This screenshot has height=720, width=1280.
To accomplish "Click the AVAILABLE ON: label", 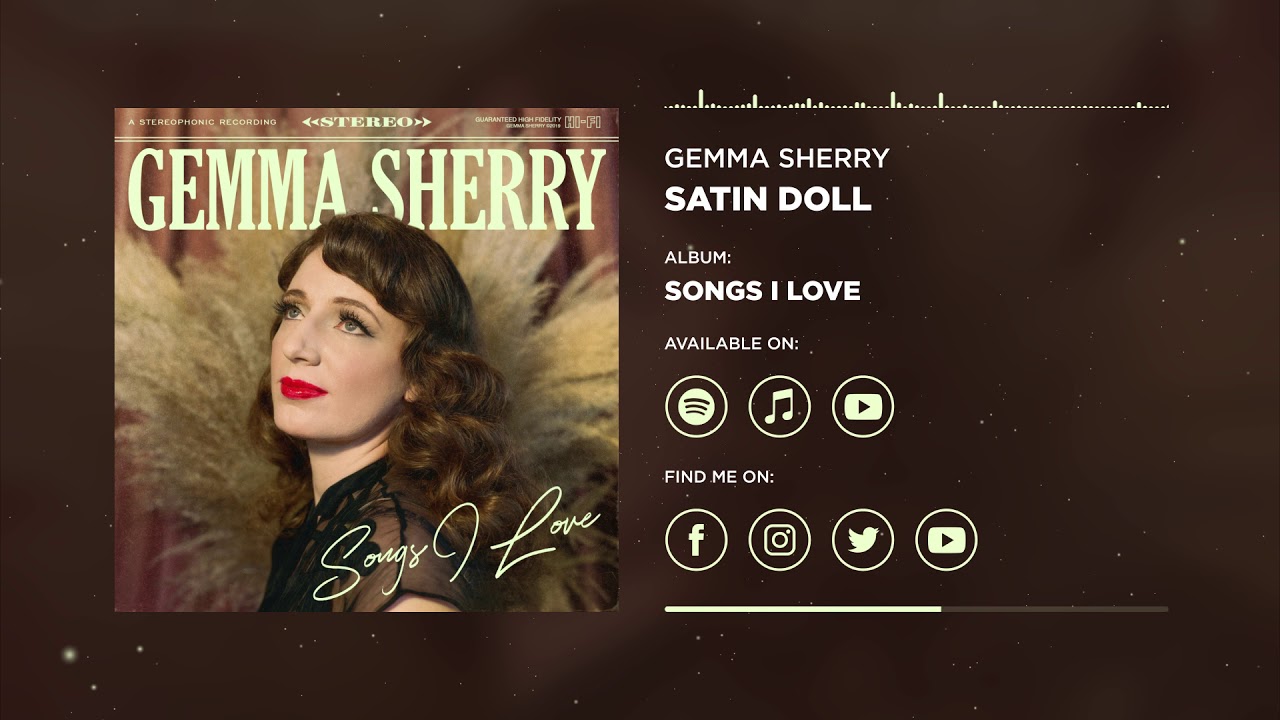I will [x=732, y=344].
